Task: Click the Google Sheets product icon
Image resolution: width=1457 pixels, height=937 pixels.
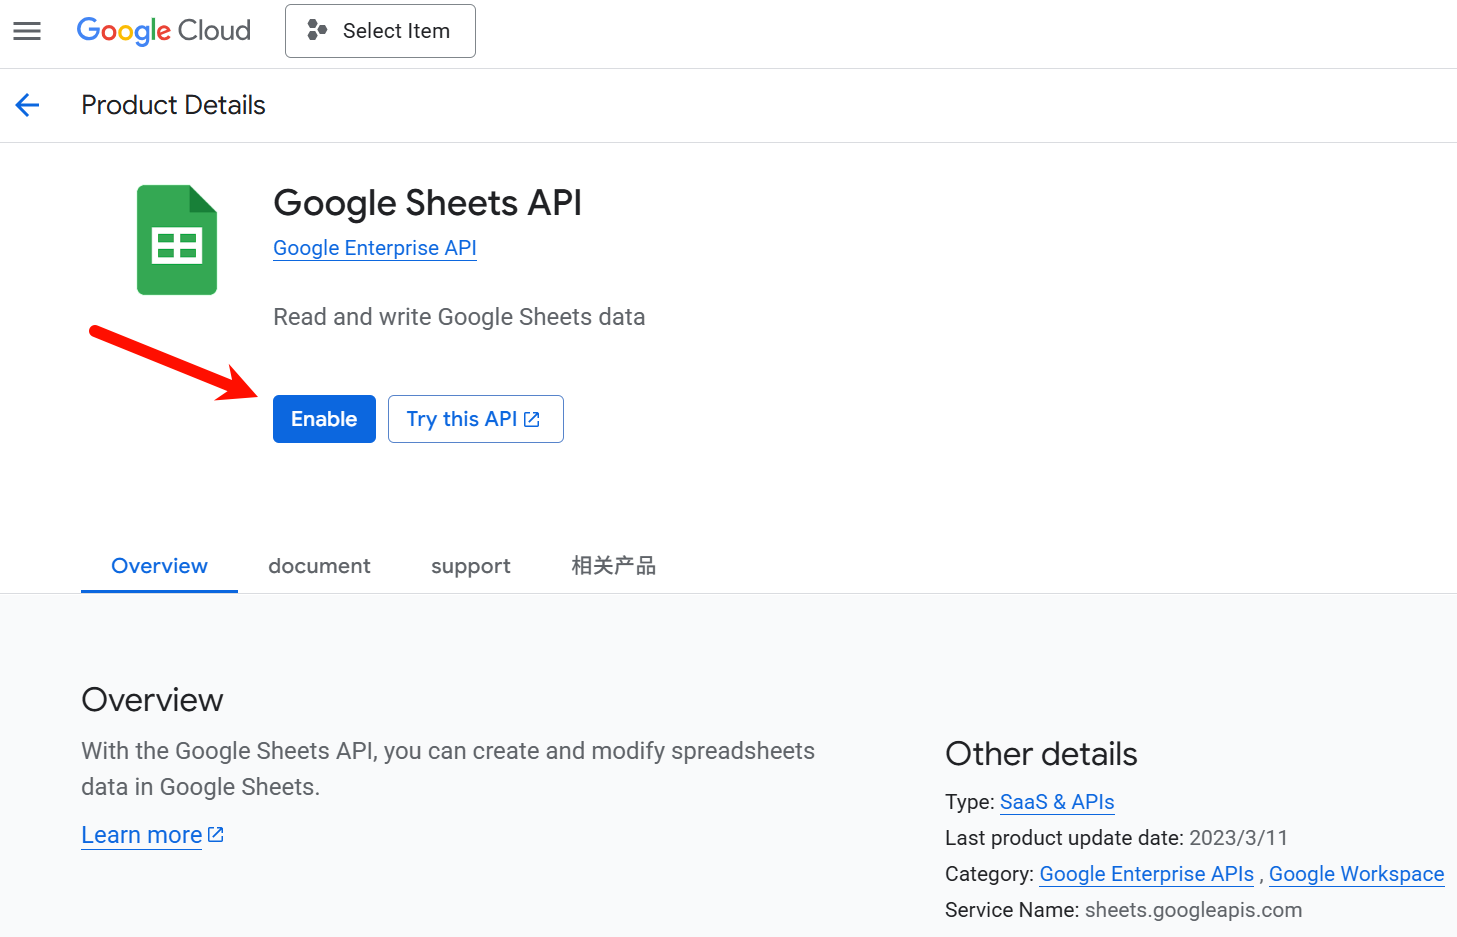Action: point(177,240)
